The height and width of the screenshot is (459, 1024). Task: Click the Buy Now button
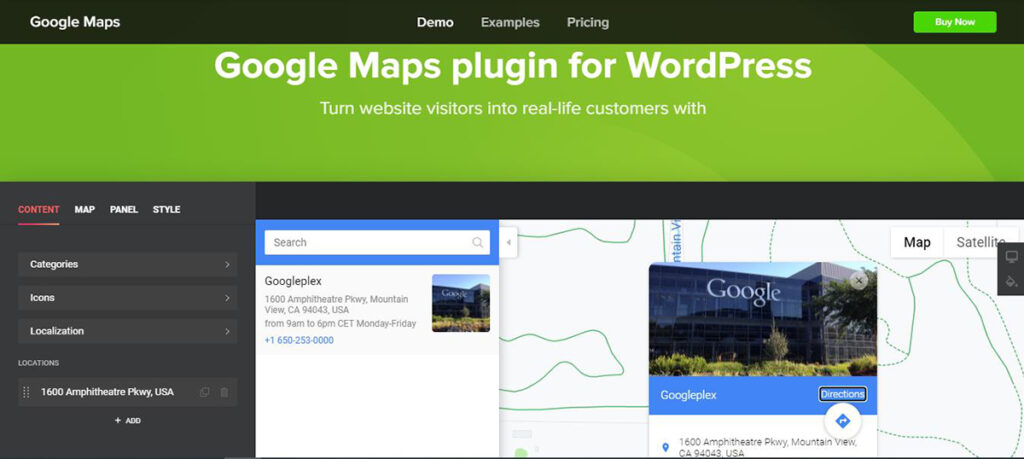pos(955,22)
